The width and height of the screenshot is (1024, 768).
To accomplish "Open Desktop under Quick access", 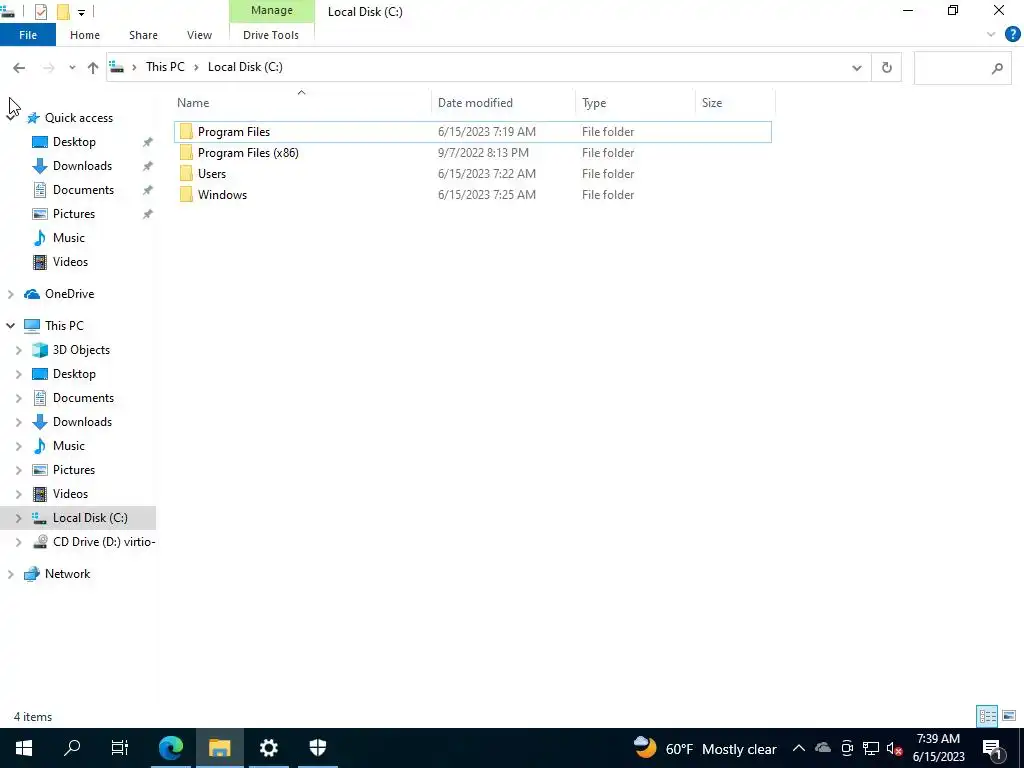I will [x=74, y=142].
